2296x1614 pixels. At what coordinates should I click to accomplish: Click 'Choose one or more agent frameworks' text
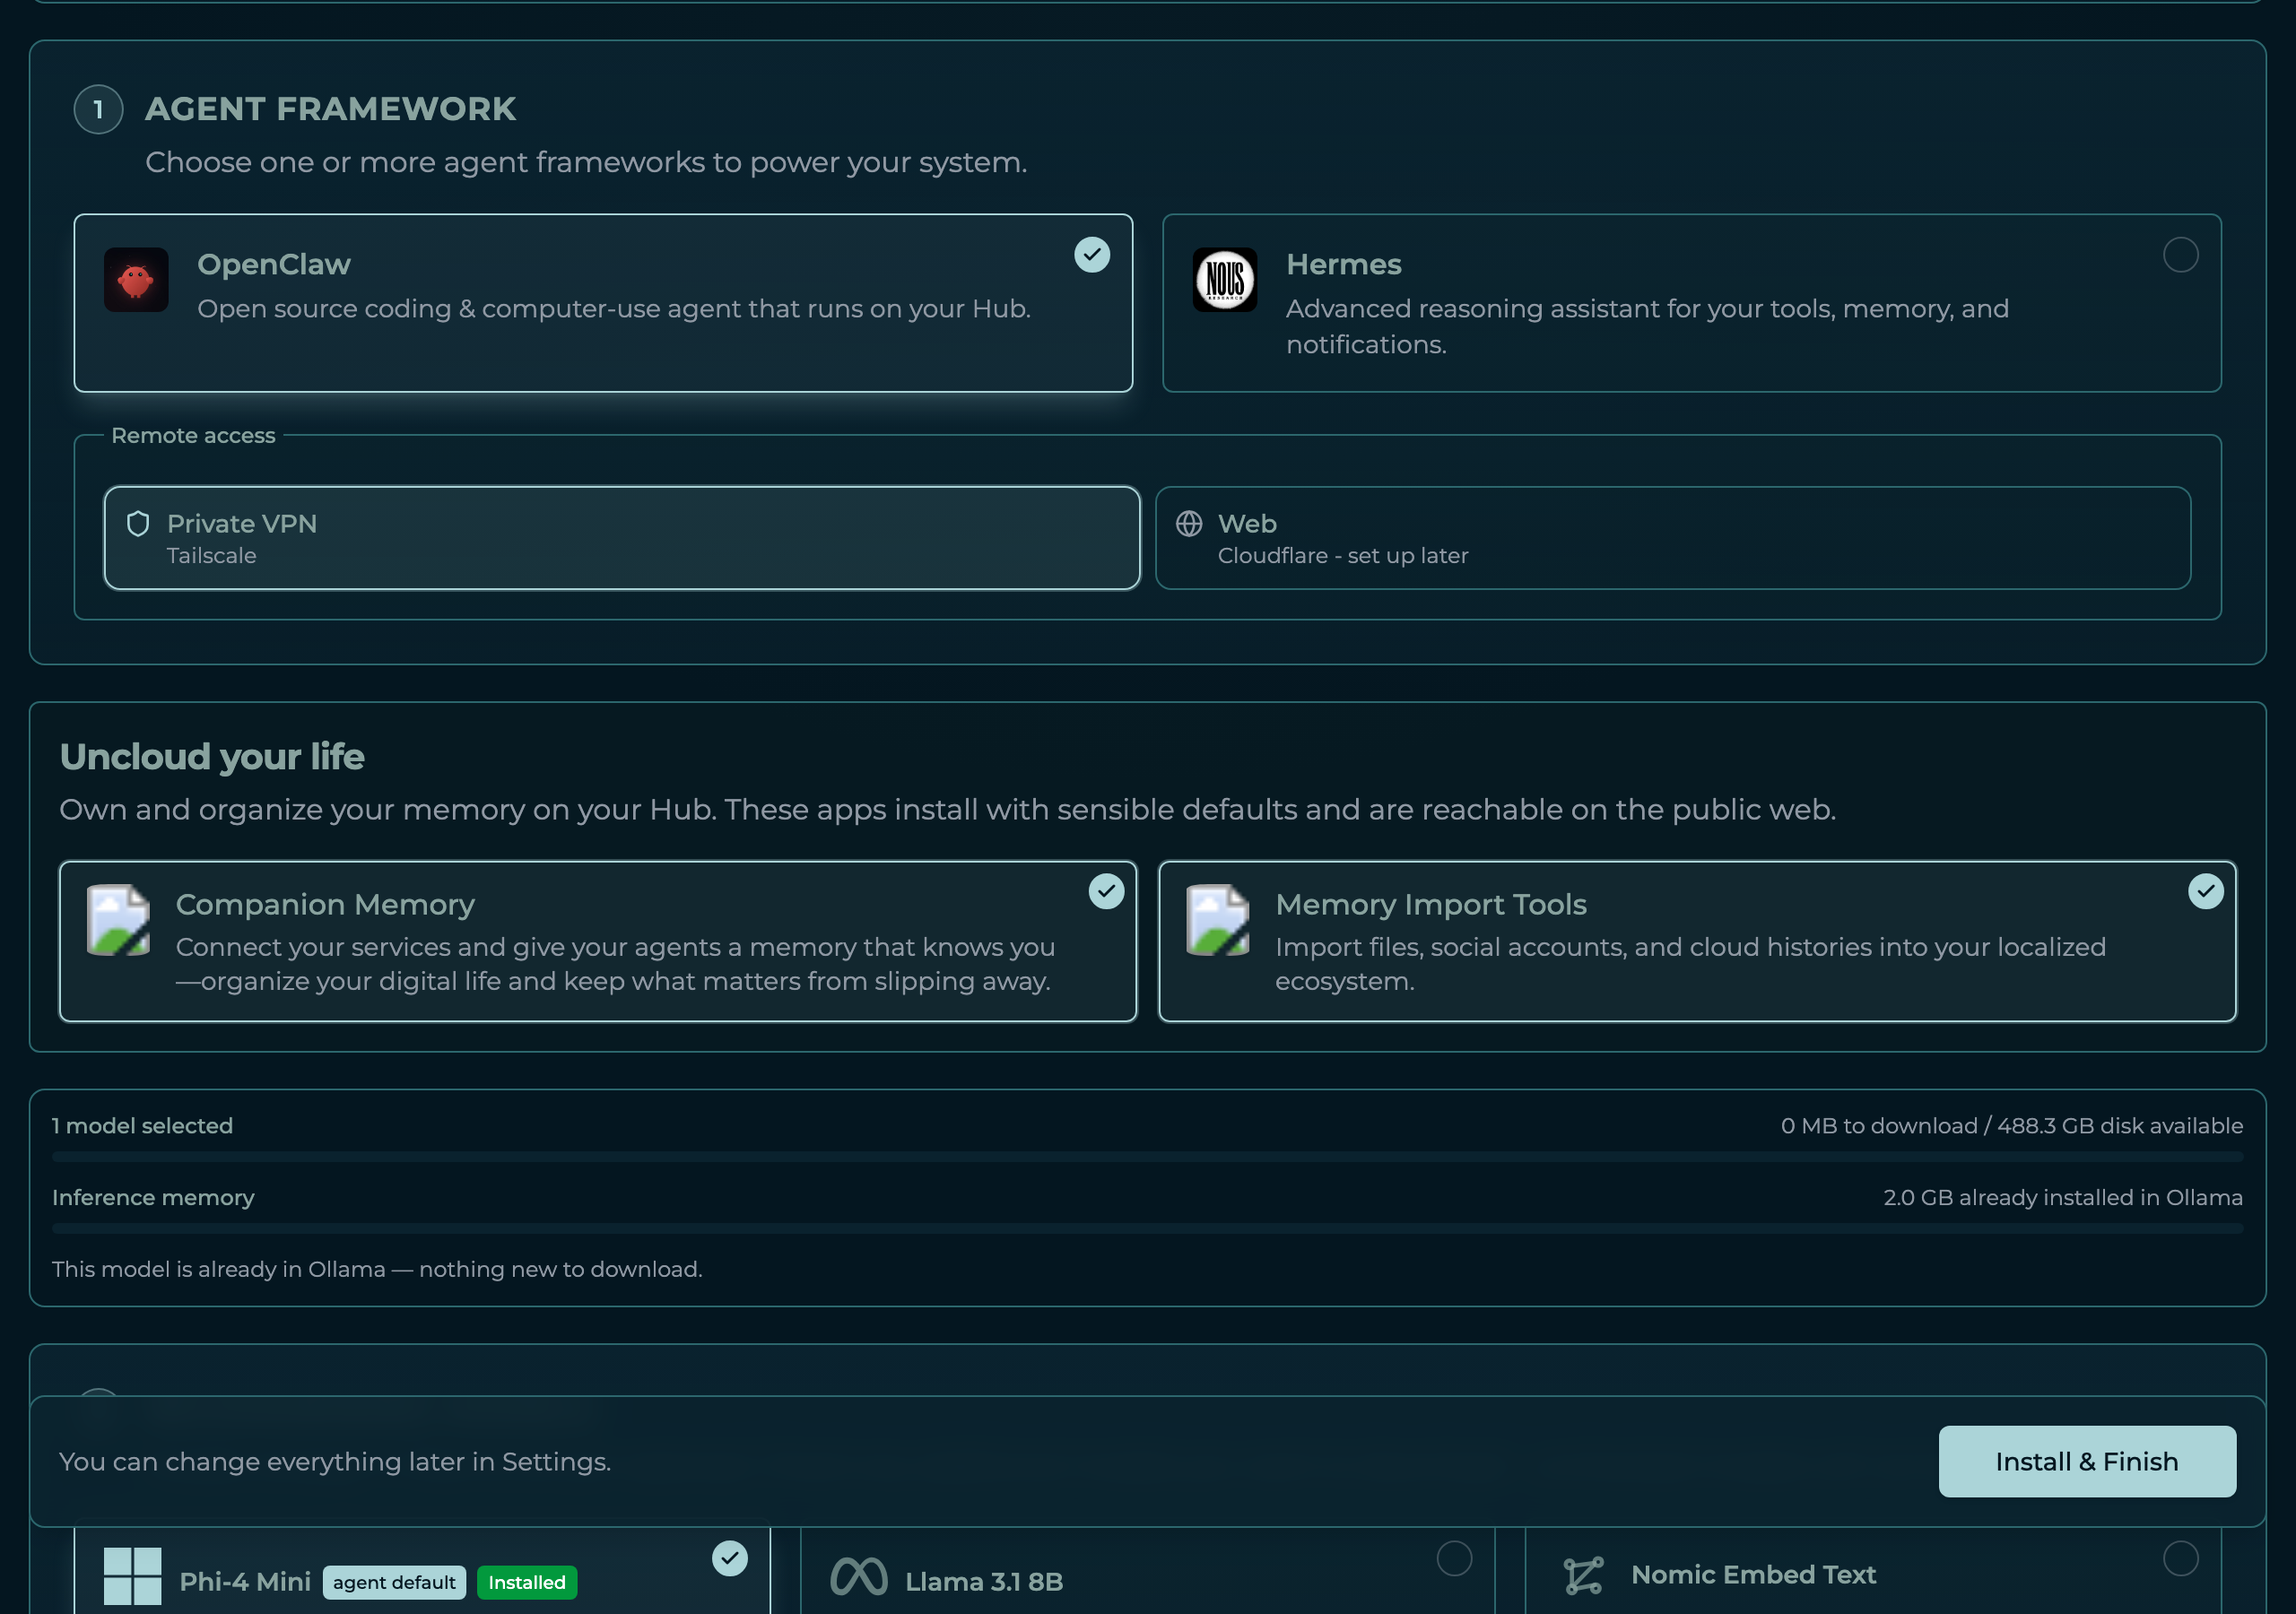point(586,162)
